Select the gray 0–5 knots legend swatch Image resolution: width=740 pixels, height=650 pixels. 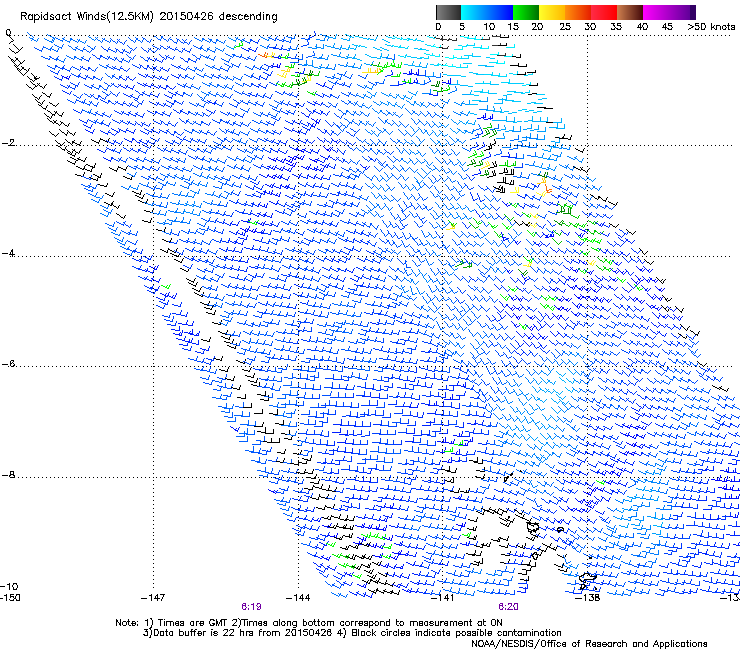448,12
